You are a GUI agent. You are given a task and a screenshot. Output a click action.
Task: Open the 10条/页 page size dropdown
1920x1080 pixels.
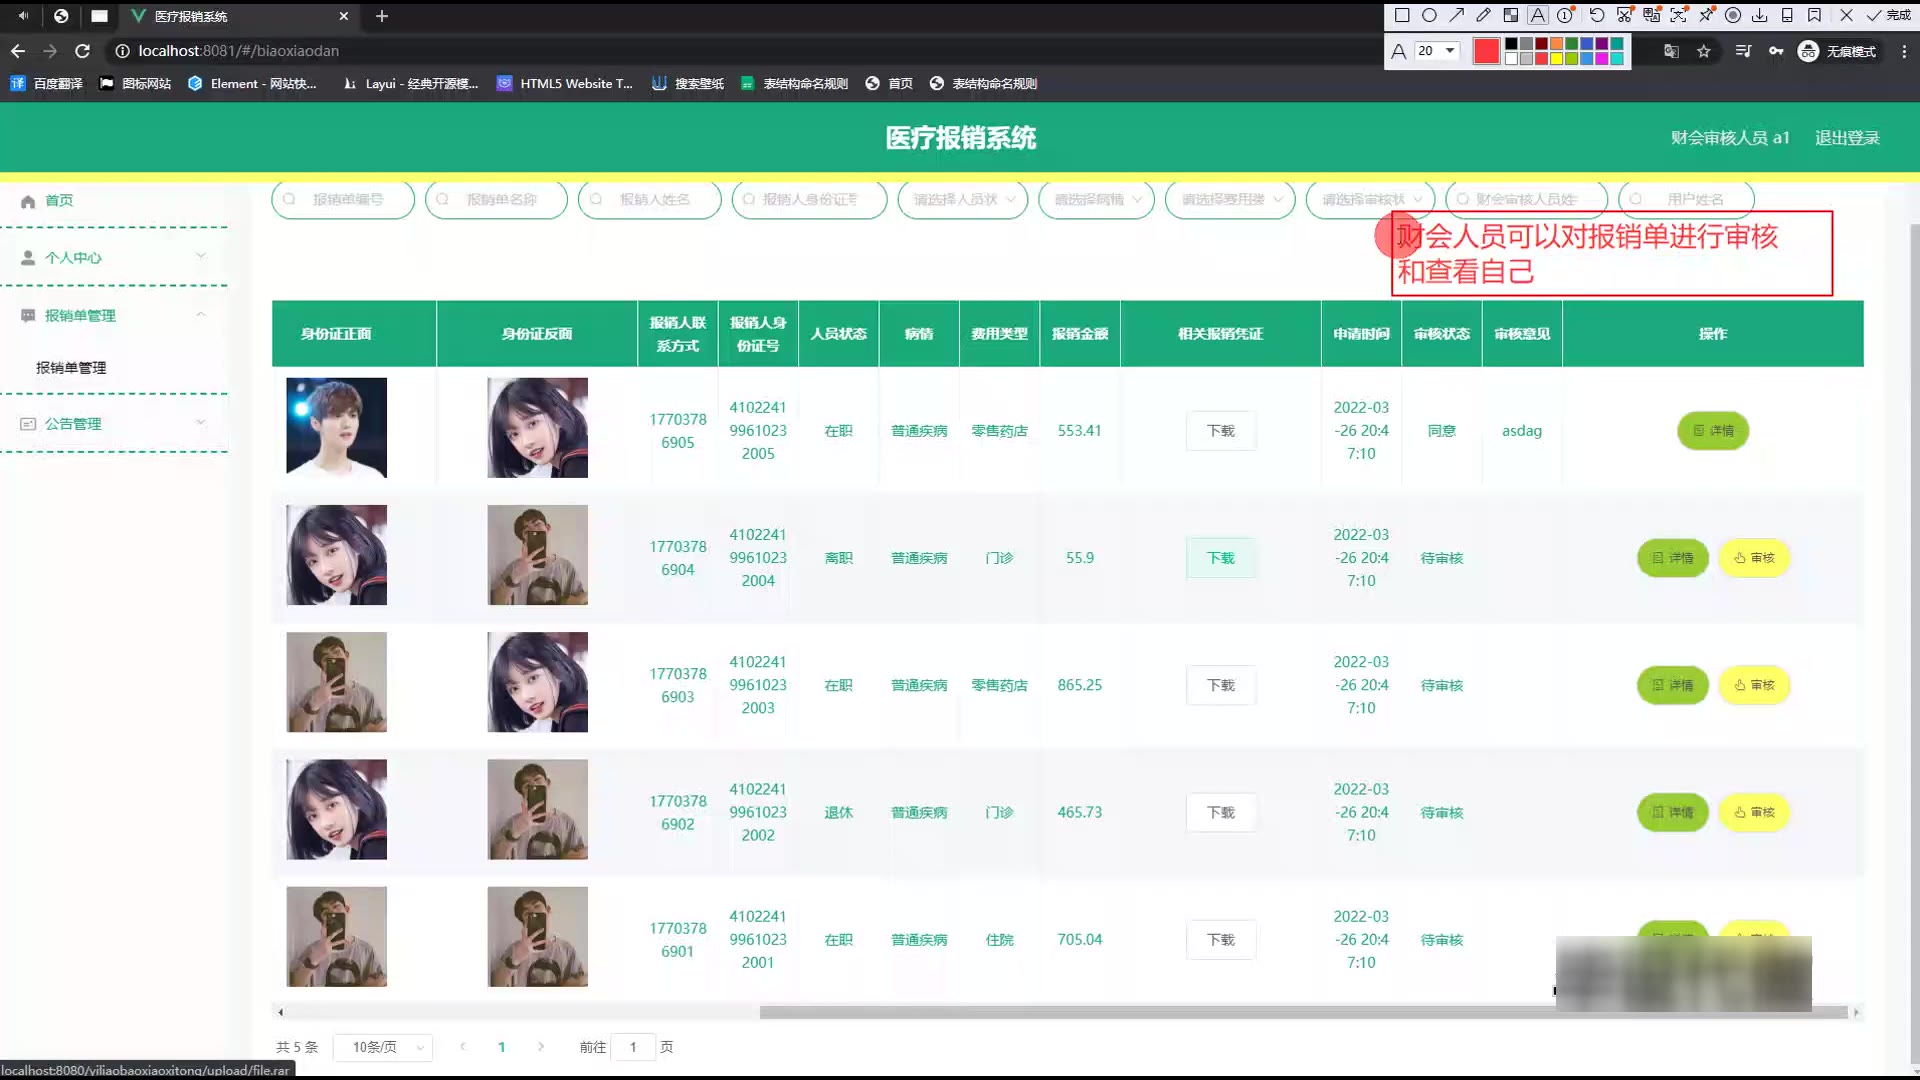coord(383,1047)
